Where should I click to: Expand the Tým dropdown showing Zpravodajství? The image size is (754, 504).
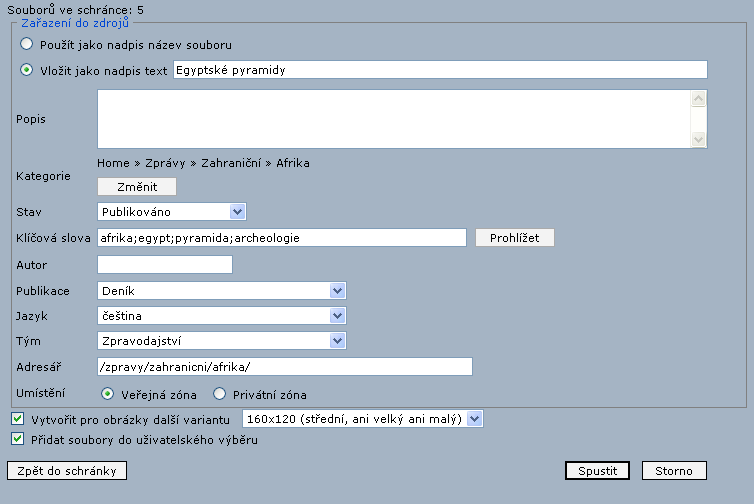(x=221, y=341)
